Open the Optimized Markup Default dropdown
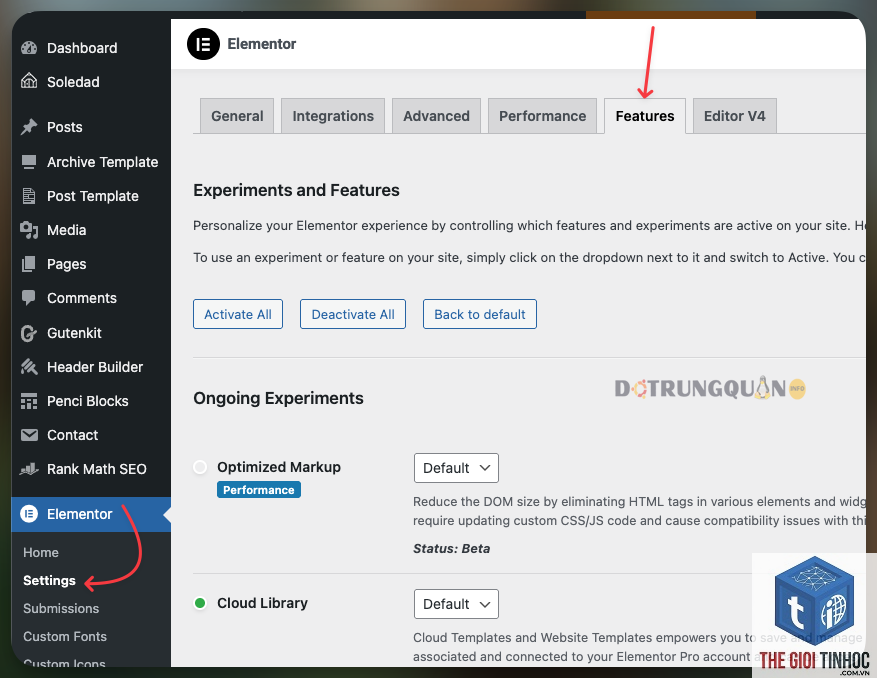The width and height of the screenshot is (877, 678). click(456, 468)
